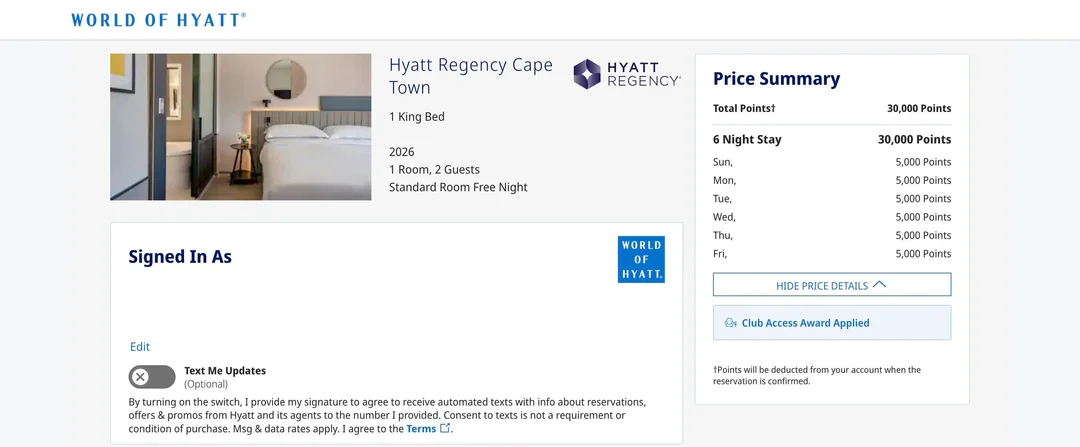This screenshot has width=1080, height=447.
Task: Click the Hyatt Regency Cape Town title
Action: pos(470,76)
